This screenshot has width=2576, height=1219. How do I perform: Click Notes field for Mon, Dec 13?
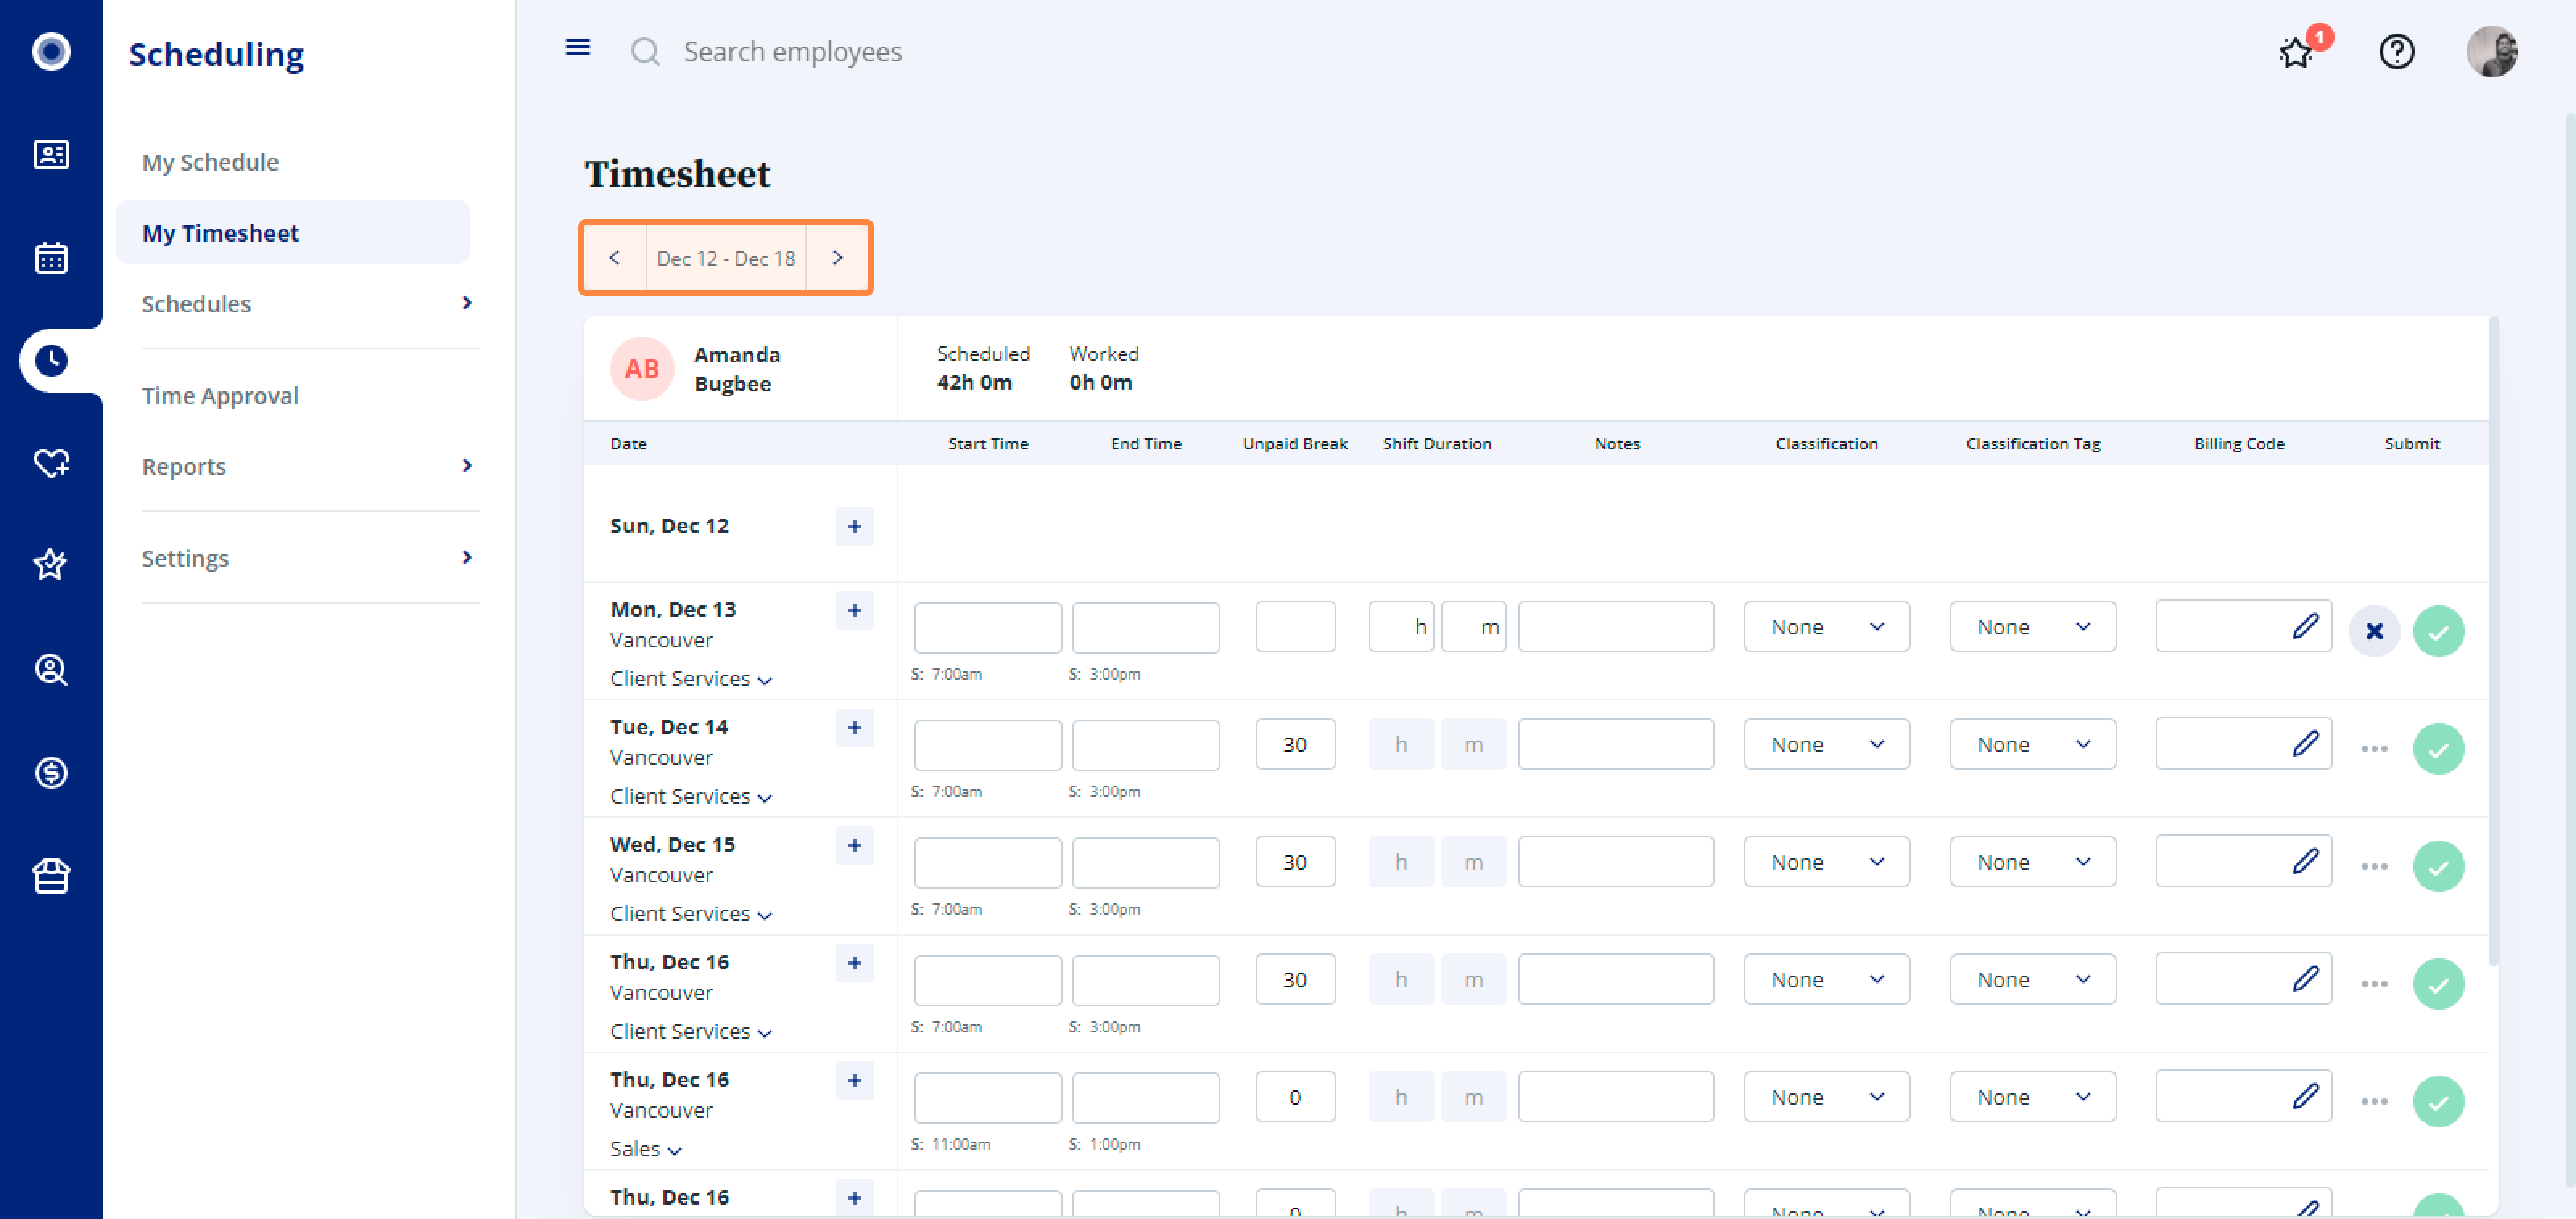pyautogui.click(x=1615, y=627)
